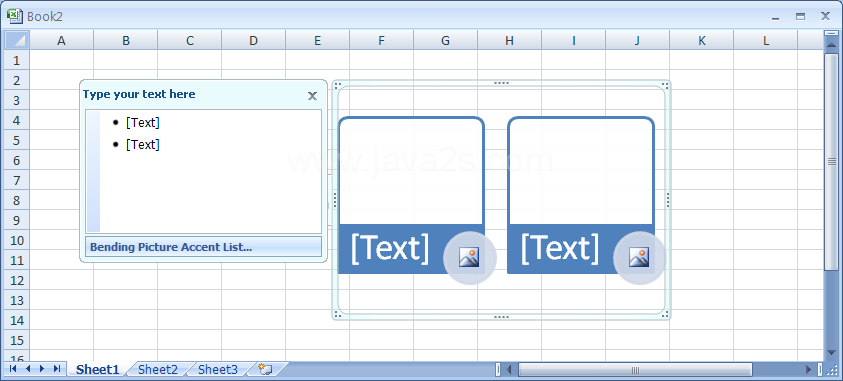The height and width of the screenshot is (381, 843).
Task: Go to previous sheet with navigation arrow
Action: coord(28,369)
